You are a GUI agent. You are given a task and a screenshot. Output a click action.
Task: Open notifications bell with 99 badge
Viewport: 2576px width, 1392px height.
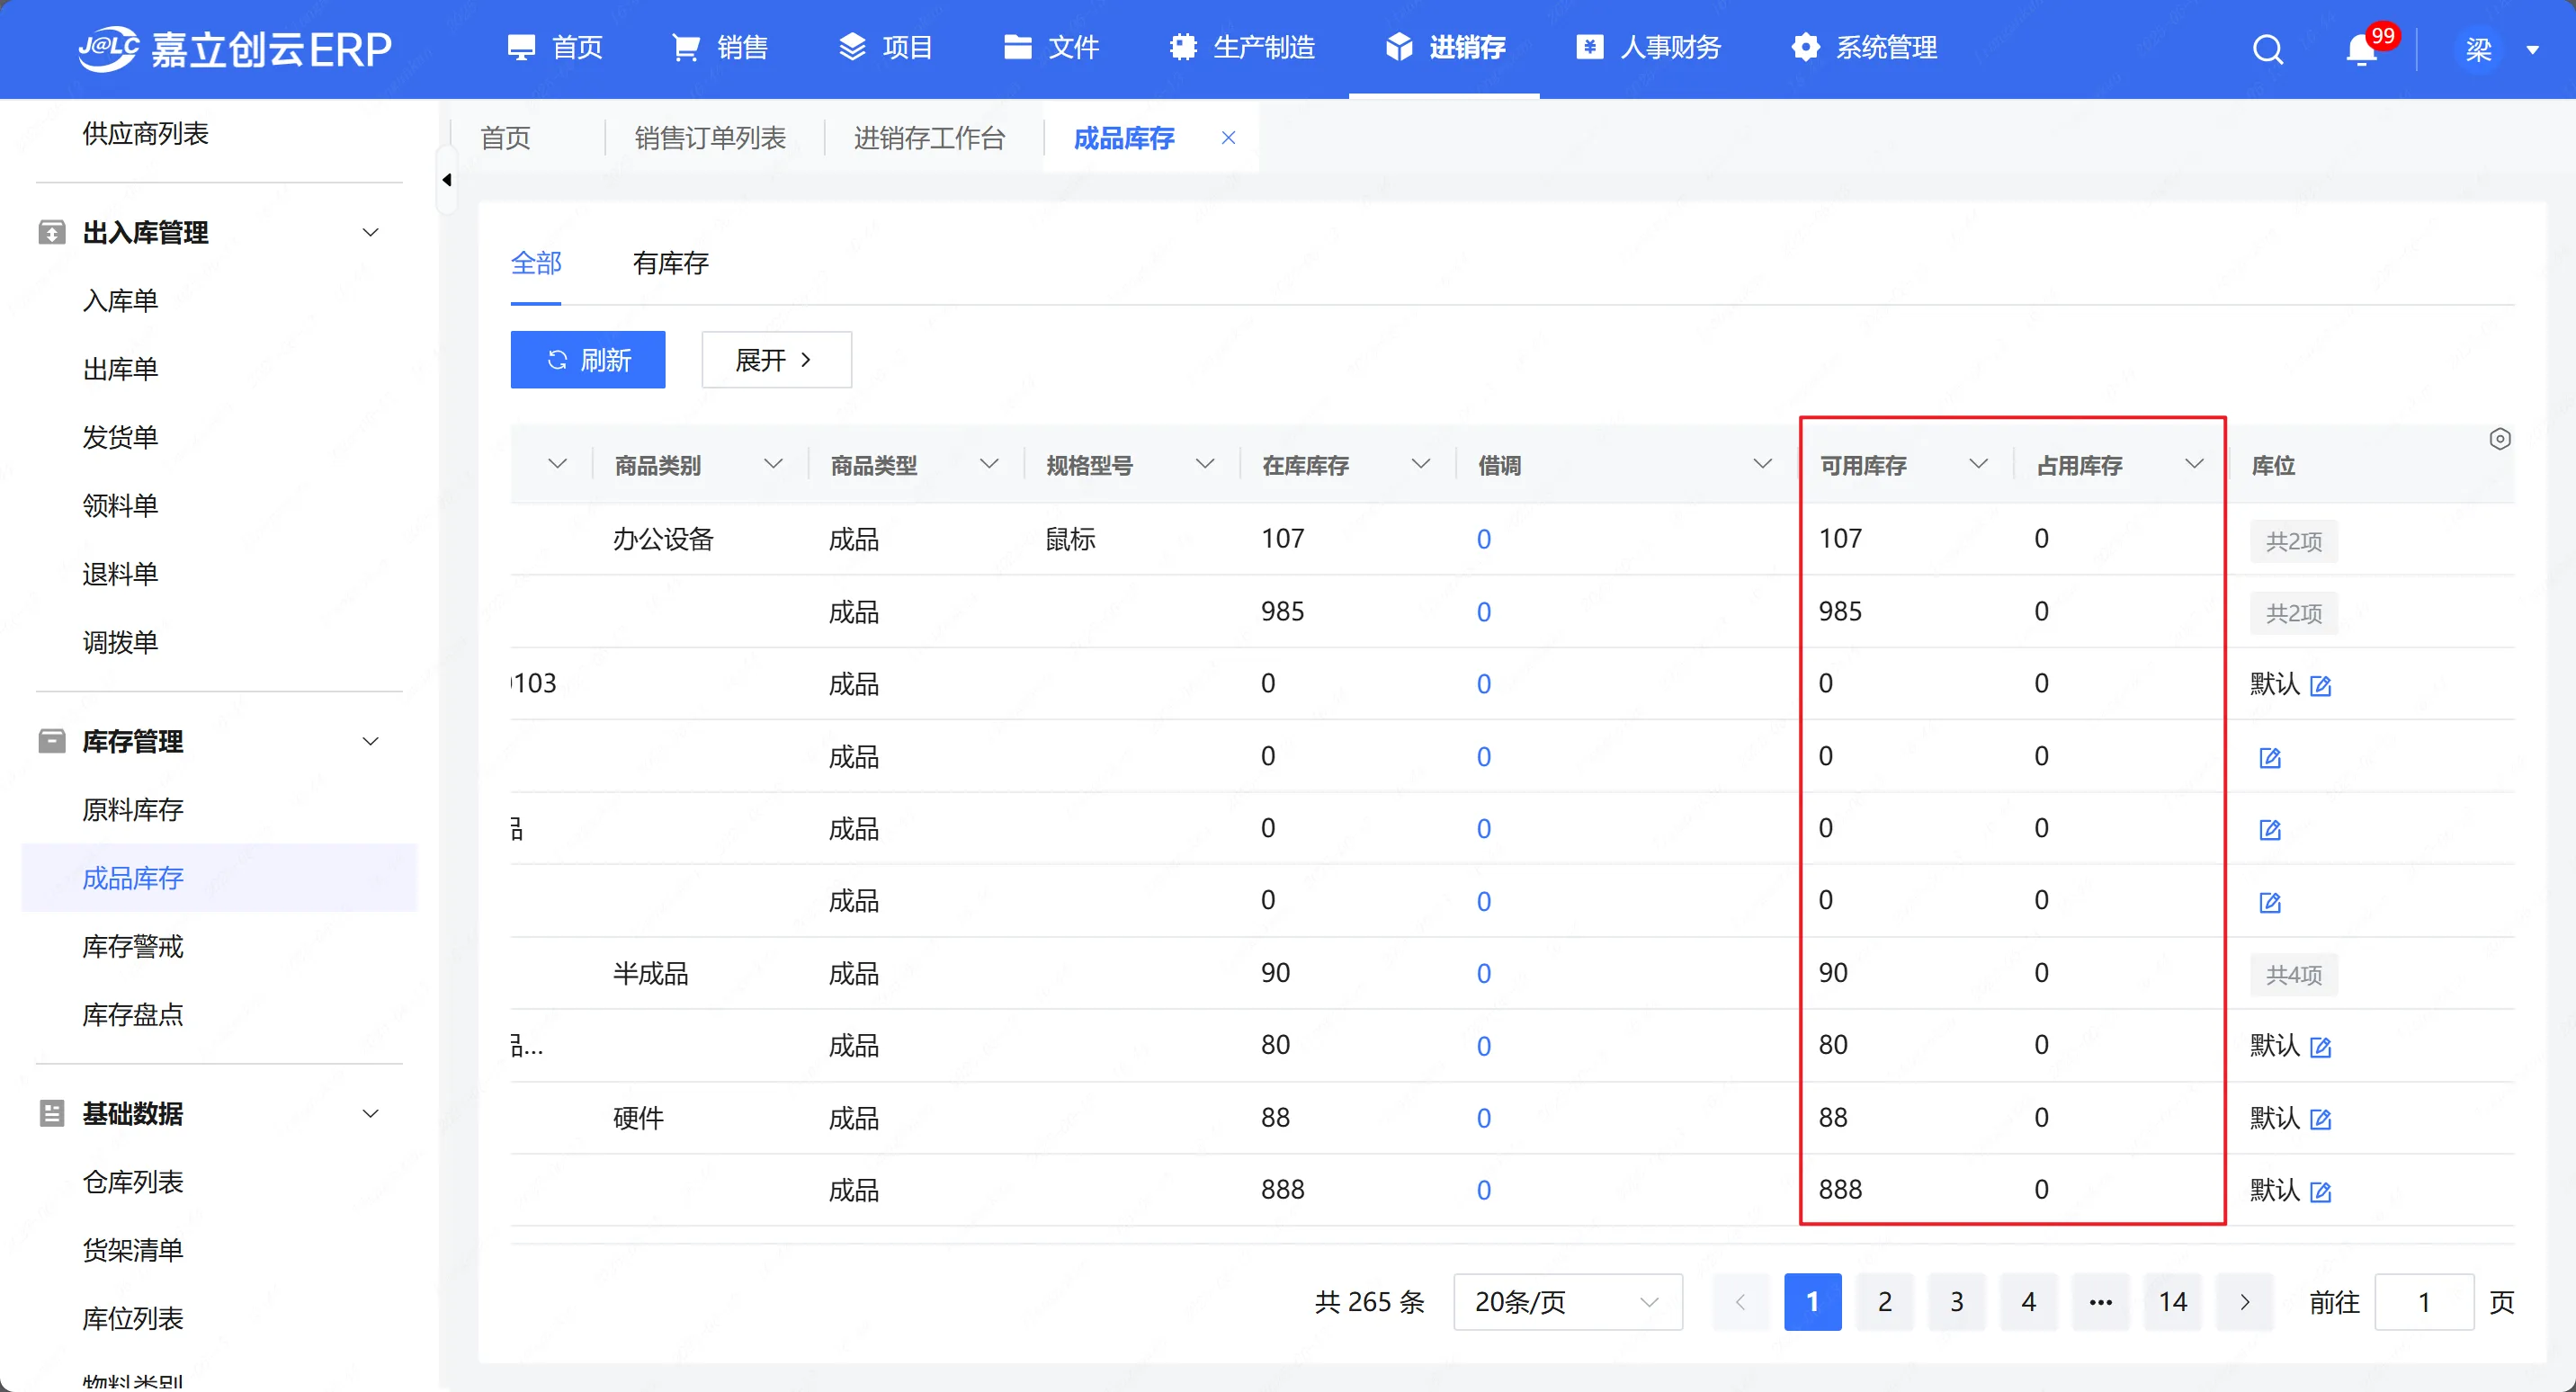point(2360,49)
